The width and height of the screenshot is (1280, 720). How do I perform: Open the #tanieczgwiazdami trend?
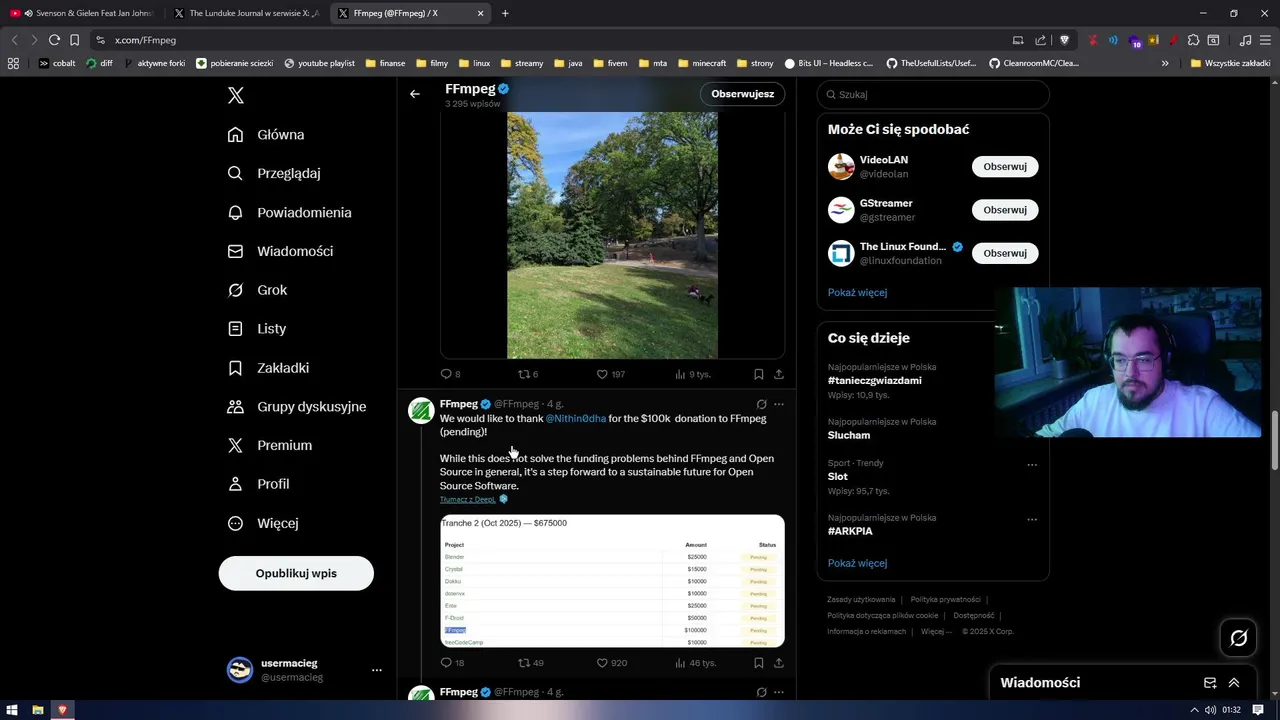[x=875, y=381]
